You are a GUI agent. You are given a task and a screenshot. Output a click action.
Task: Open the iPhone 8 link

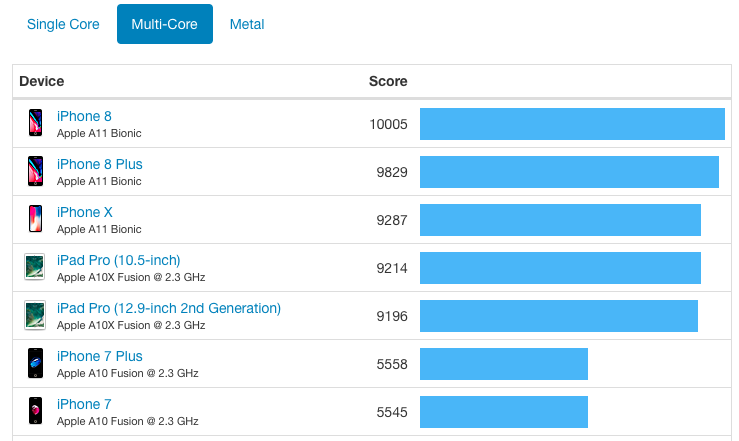[84, 116]
